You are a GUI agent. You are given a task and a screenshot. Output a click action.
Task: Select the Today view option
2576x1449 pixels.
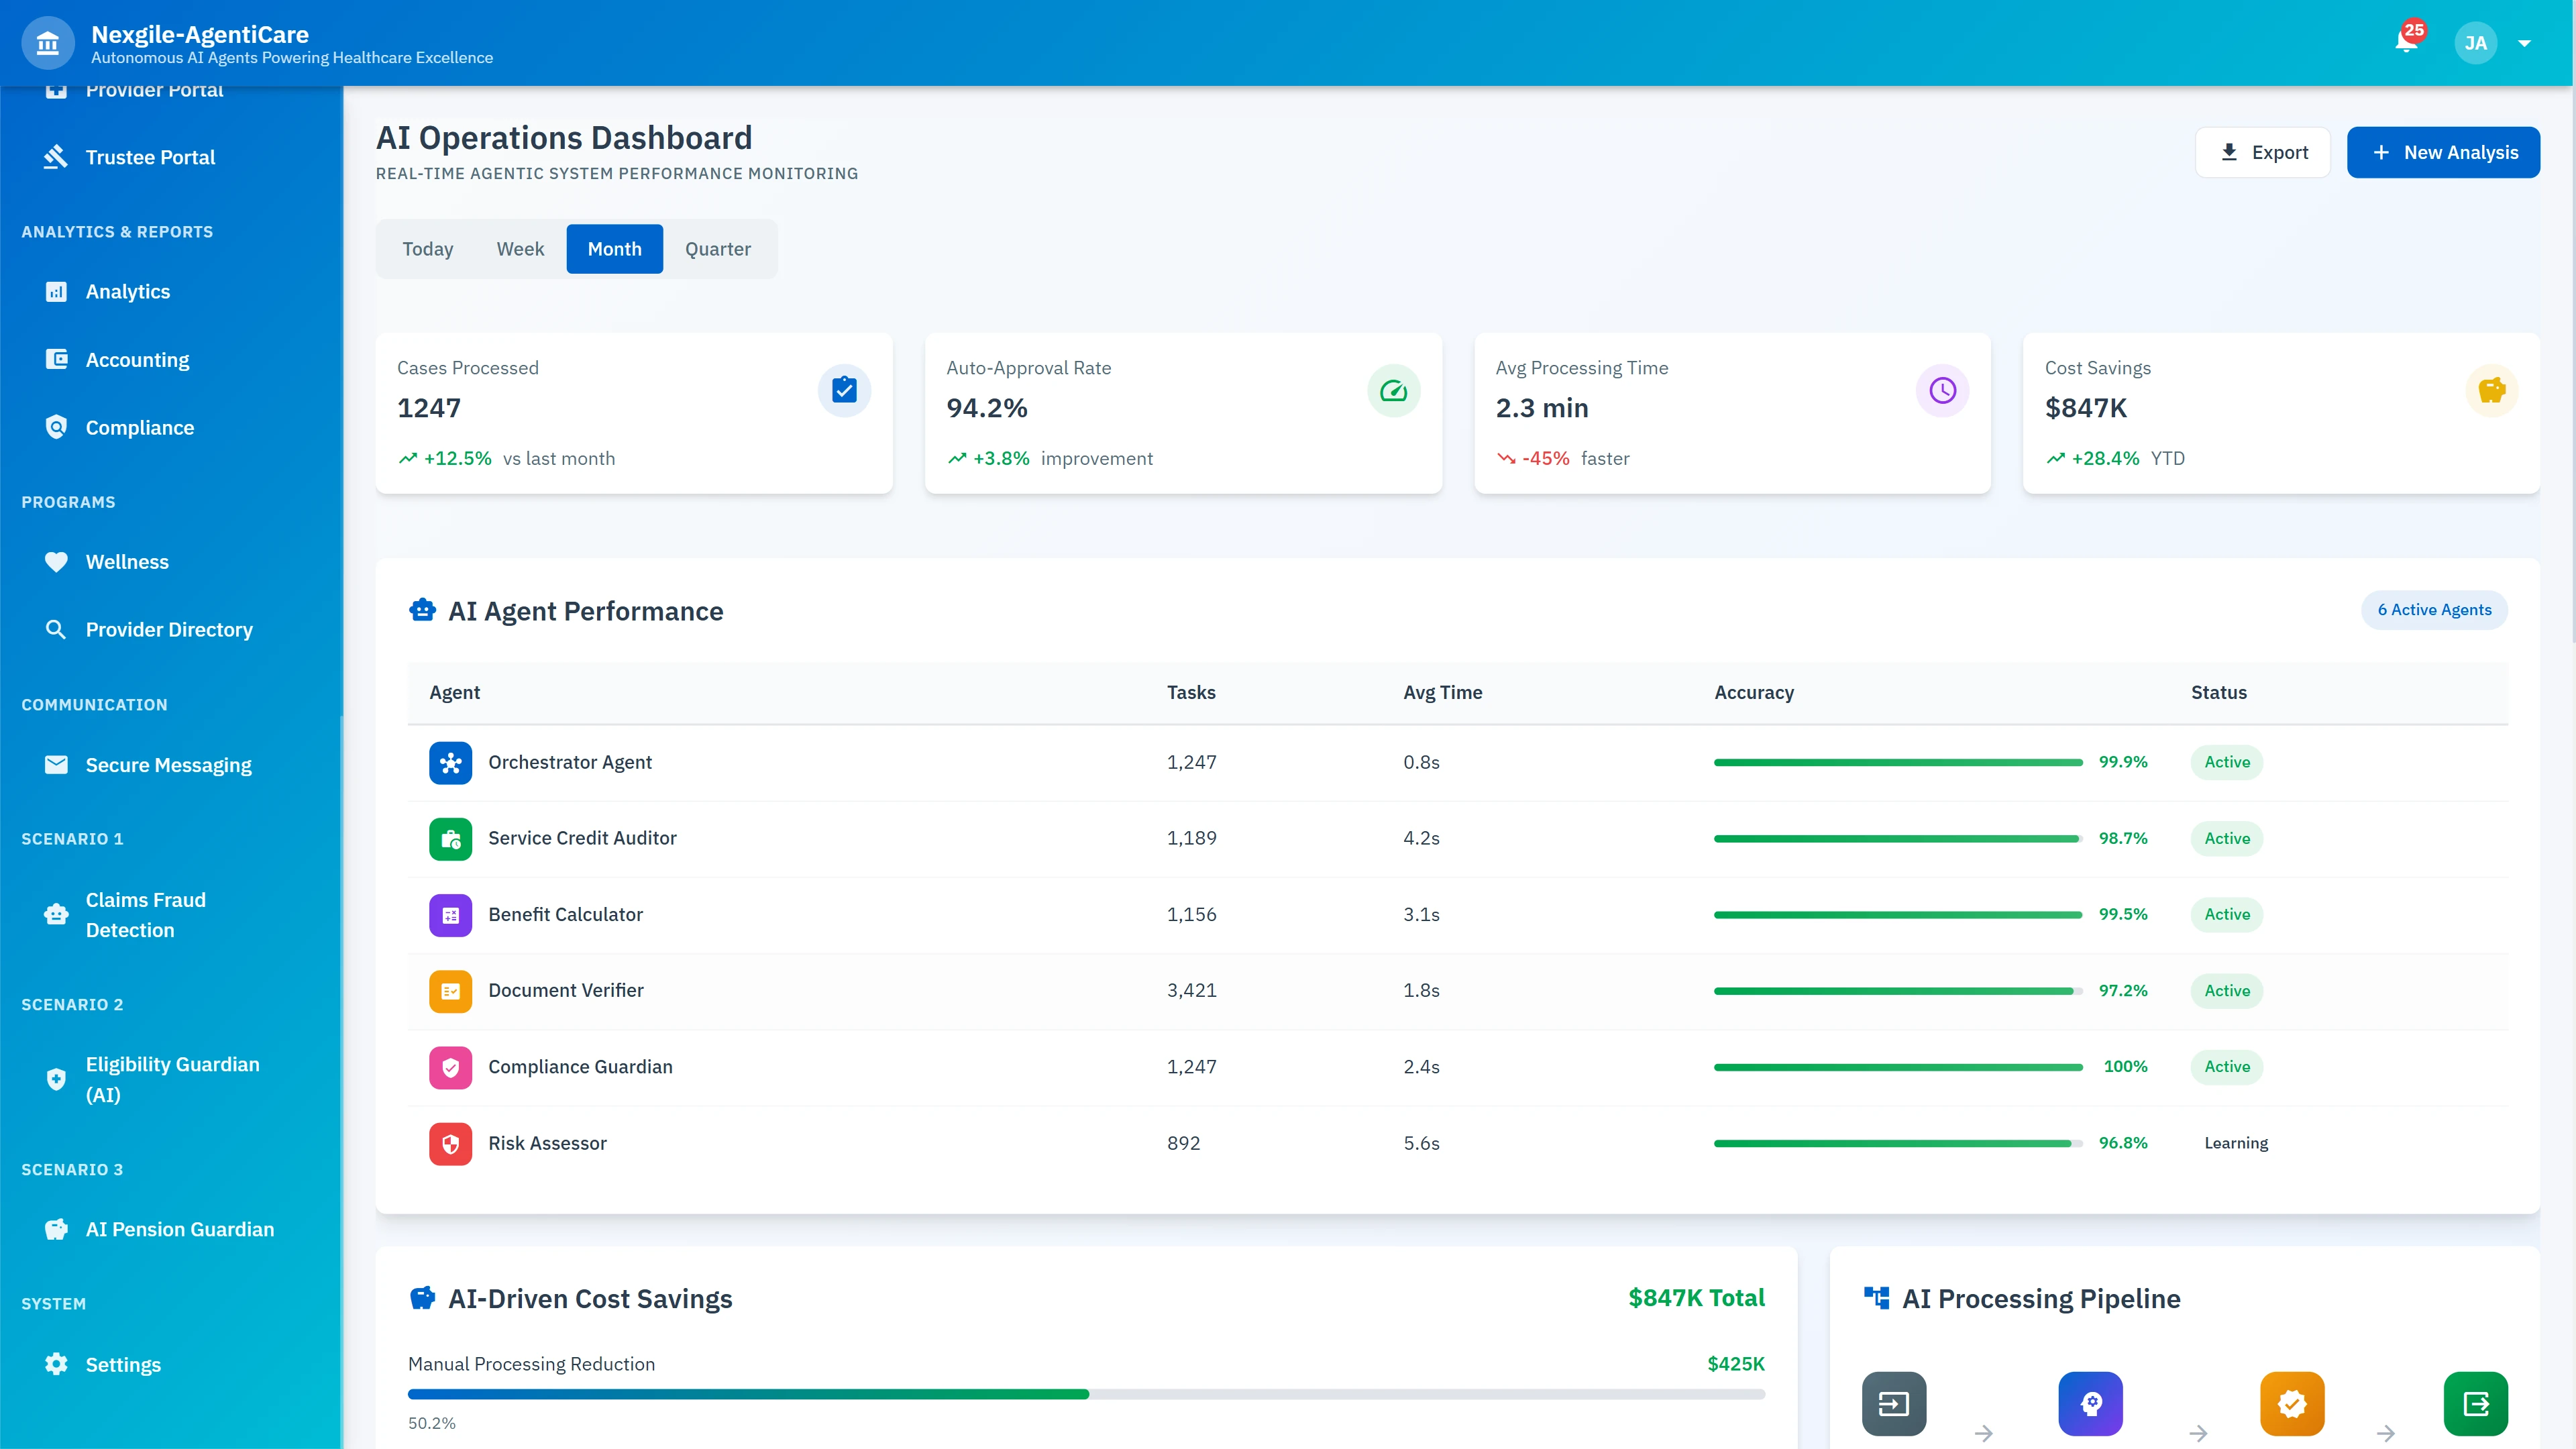(x=428, y=248)
